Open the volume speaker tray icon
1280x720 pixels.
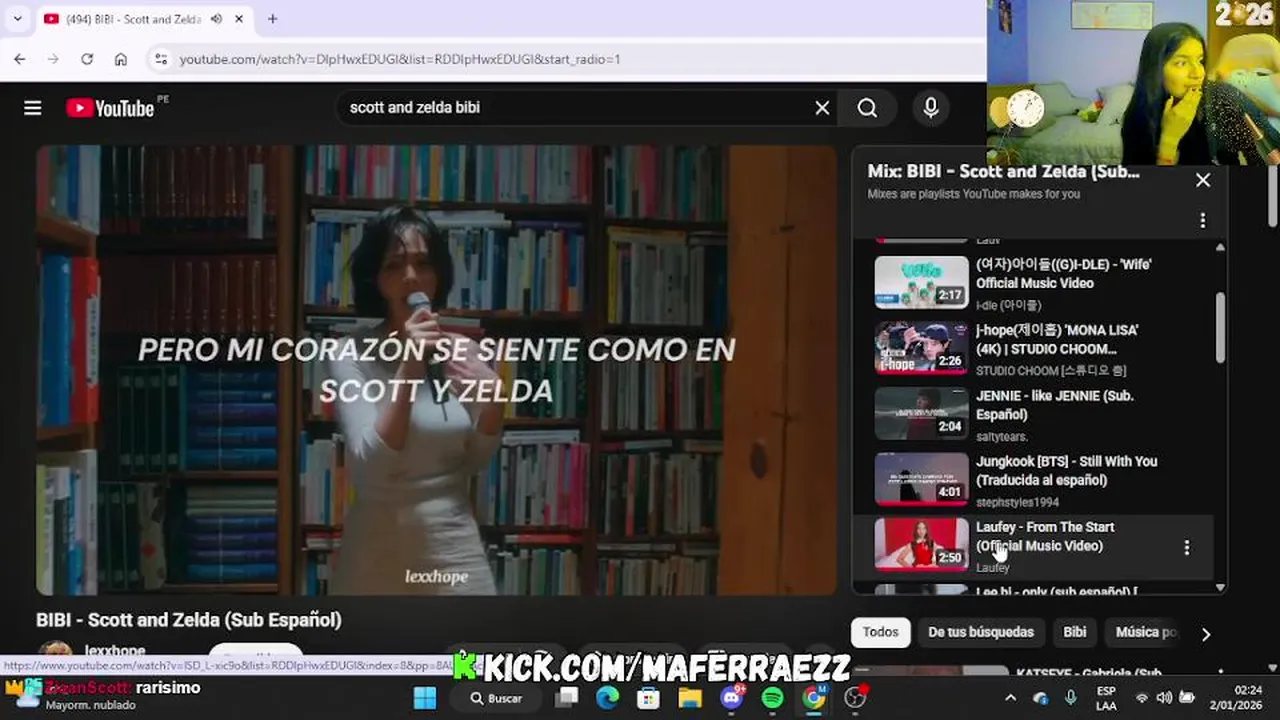pyautogui.click(x=1164, y=698)
